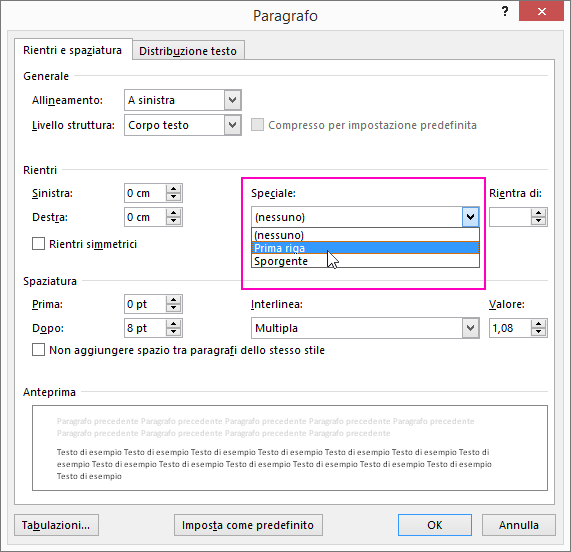Decrease Rientra di with down arrow
The image size is (571, 552).
click(539, 221)
